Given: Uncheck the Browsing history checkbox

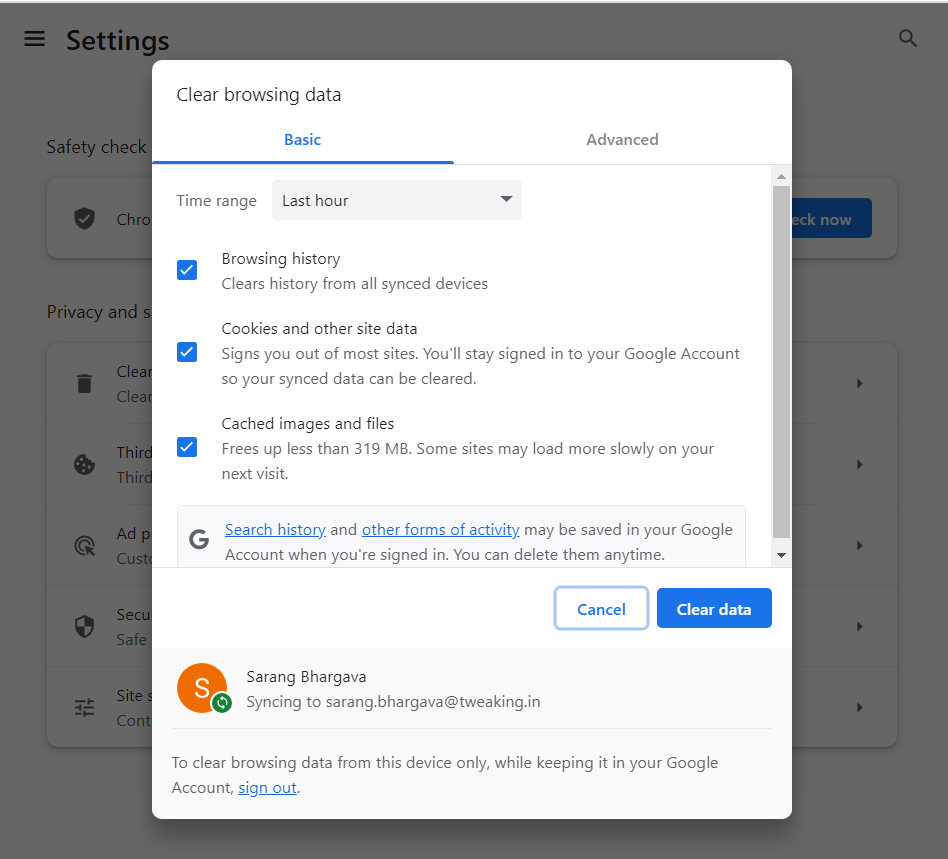Looking at the screenshot, I should click(187, 270).
